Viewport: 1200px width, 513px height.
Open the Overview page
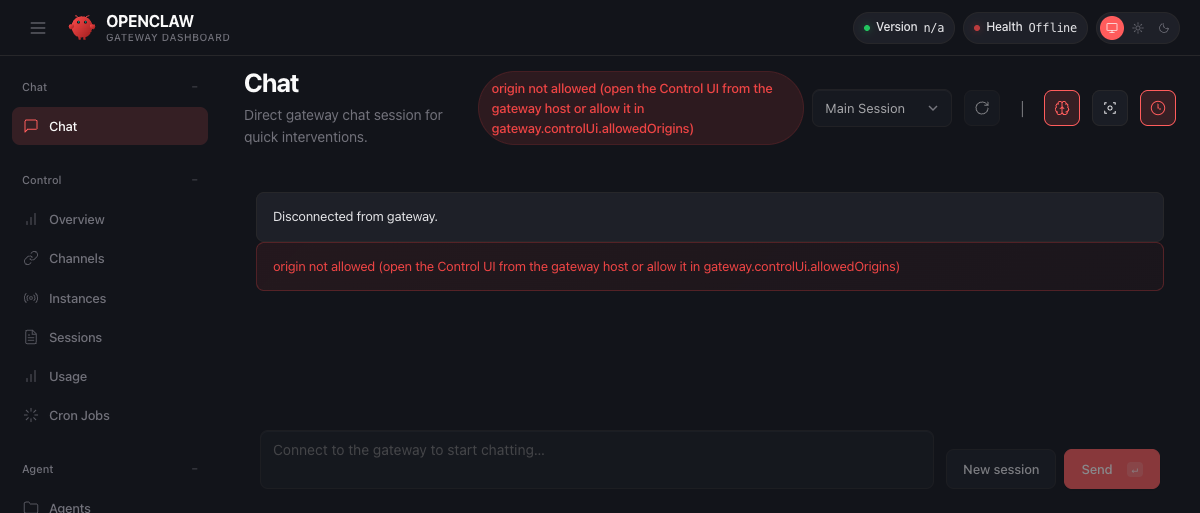77,219
